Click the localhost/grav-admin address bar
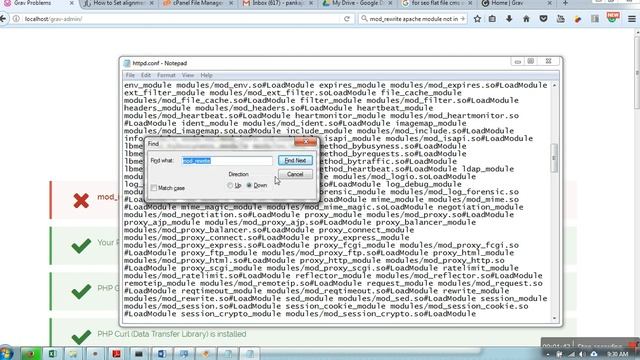This screenshot has width=640, height=360. coord(176,19)
